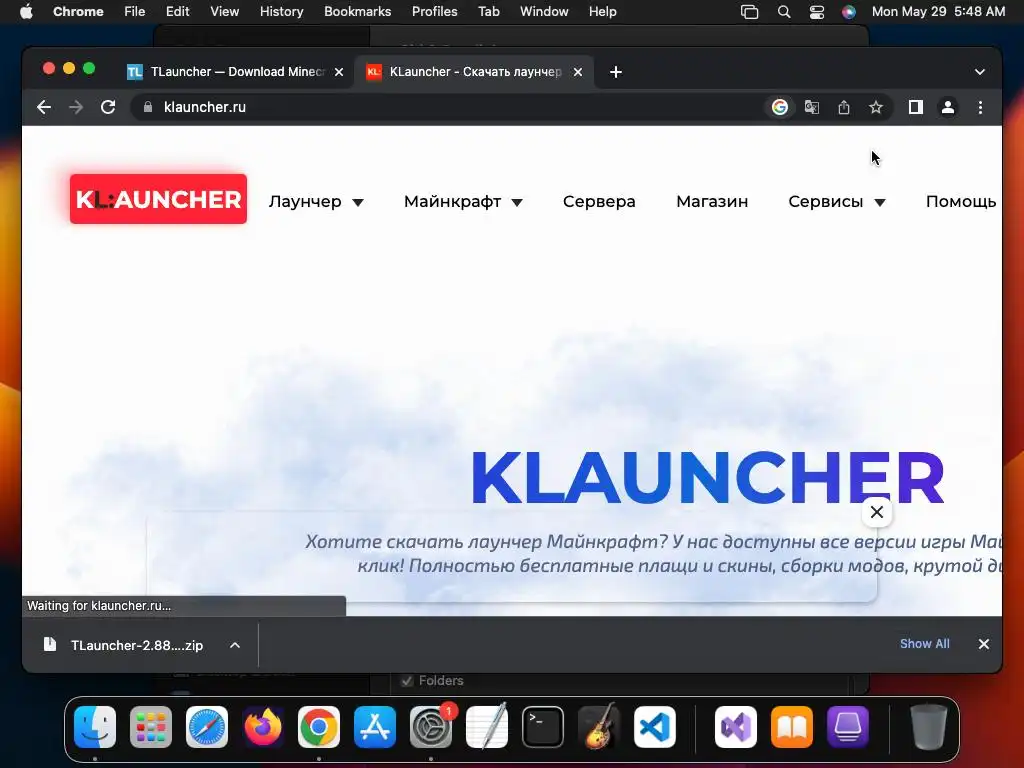This screenshot has width=1024, height=768.
Task: Open Chrome three-dot menu
Action: [980, 107]
